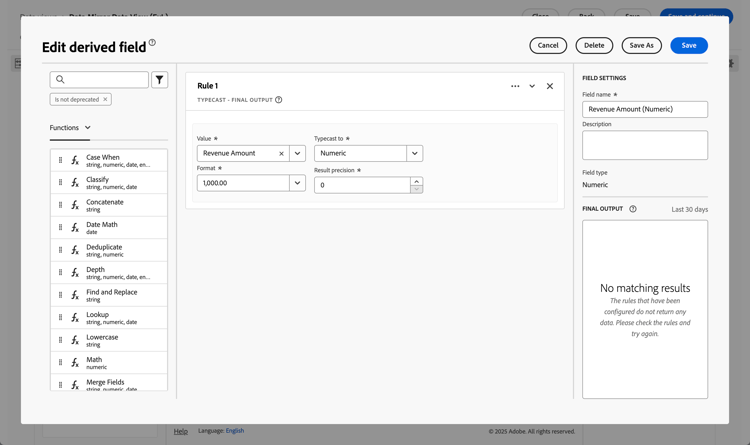Grab the Lookup drag handle
The width and height of the screenshot is (750, 445).
pyautogui.click(x=60, y=318)
